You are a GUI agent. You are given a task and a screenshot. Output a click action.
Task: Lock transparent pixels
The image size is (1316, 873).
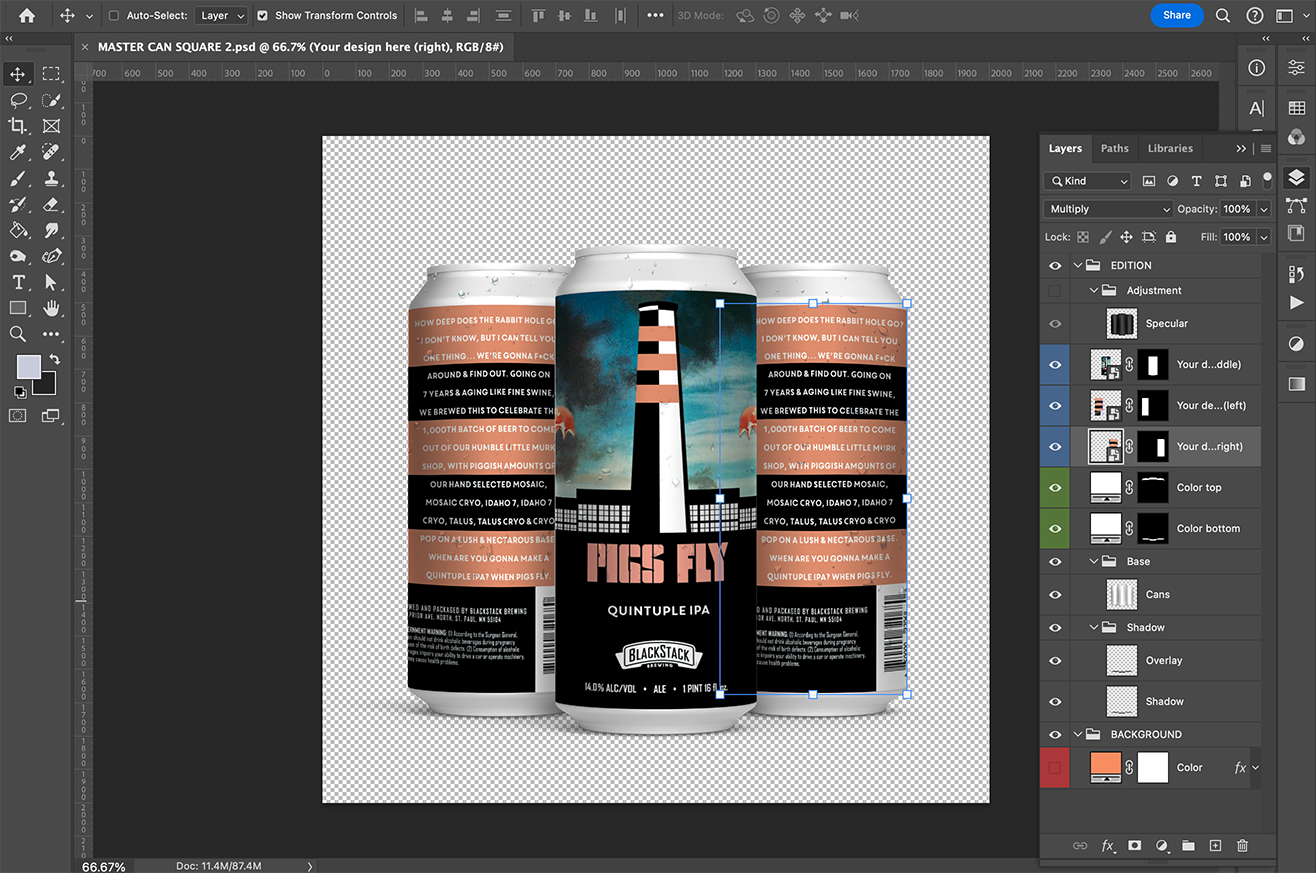click(1082, 237)
